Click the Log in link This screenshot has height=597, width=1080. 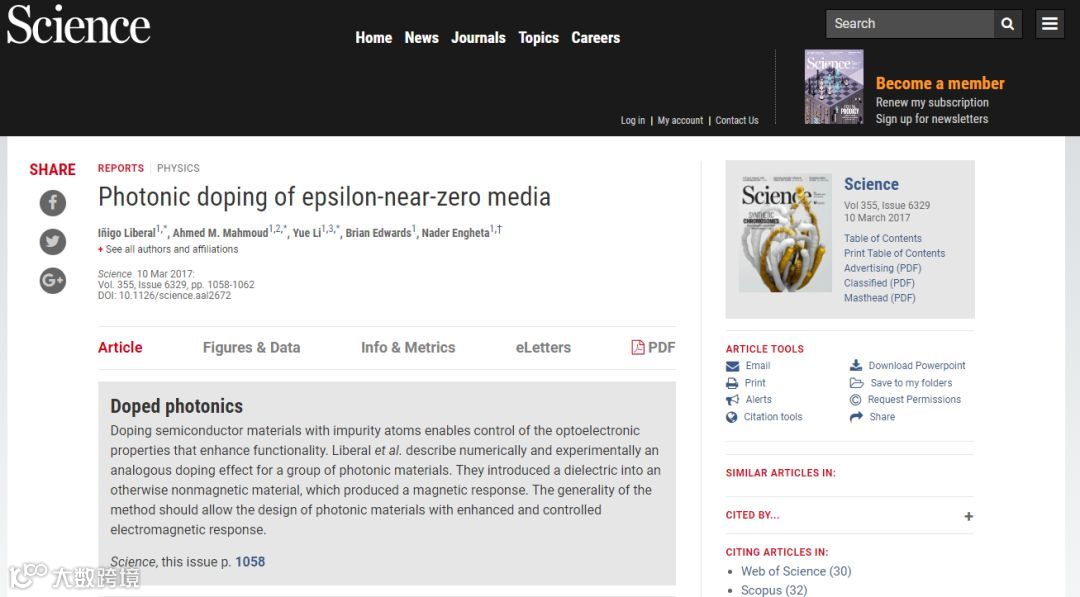tap(632, 121)
